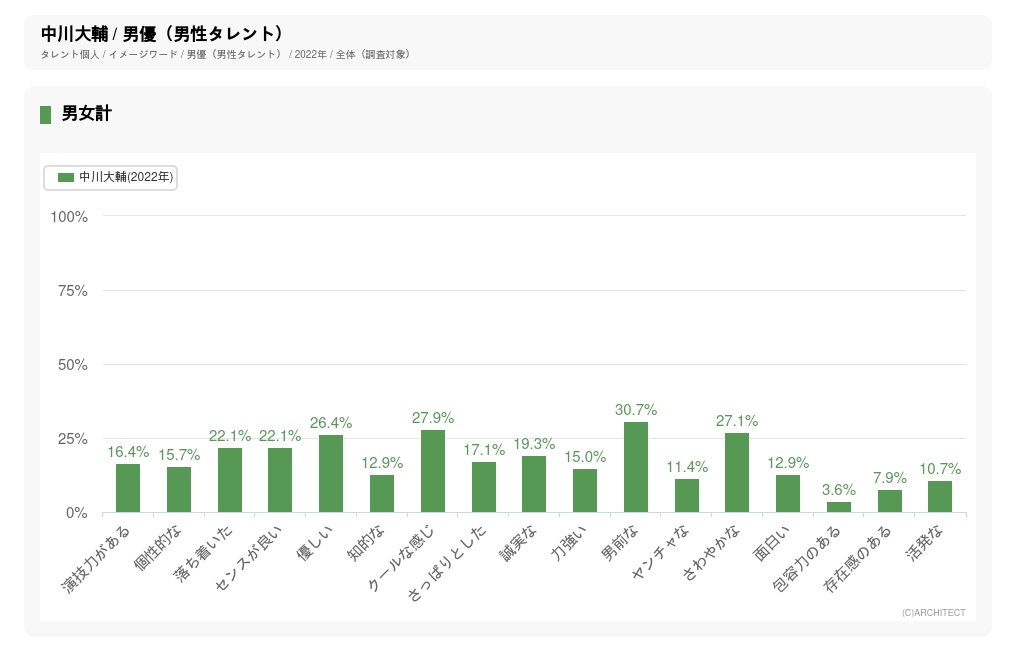Click the タレント個人 breadcrumb link

70,54
